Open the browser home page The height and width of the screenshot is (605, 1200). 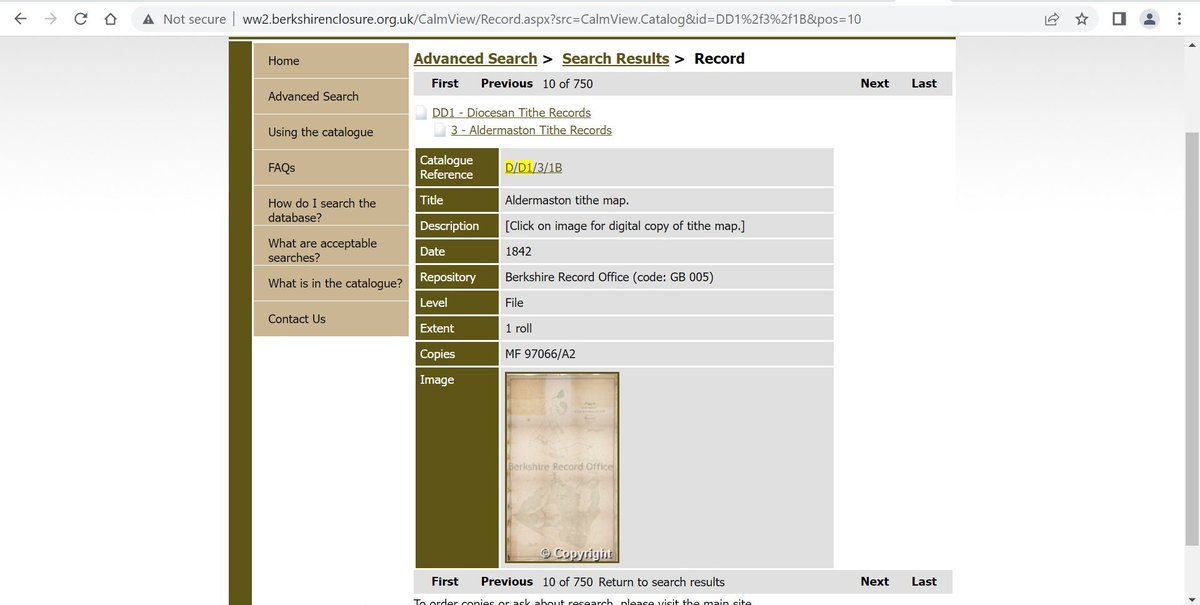(x=109, y=18)
